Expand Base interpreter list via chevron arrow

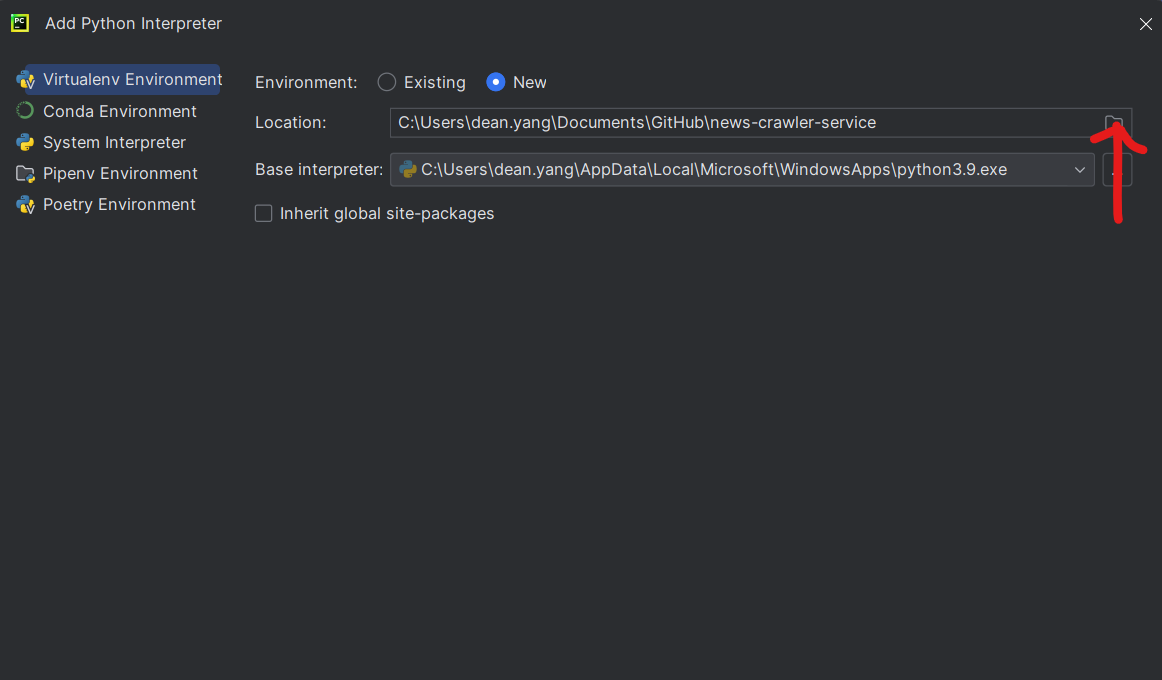(1080, 170)
